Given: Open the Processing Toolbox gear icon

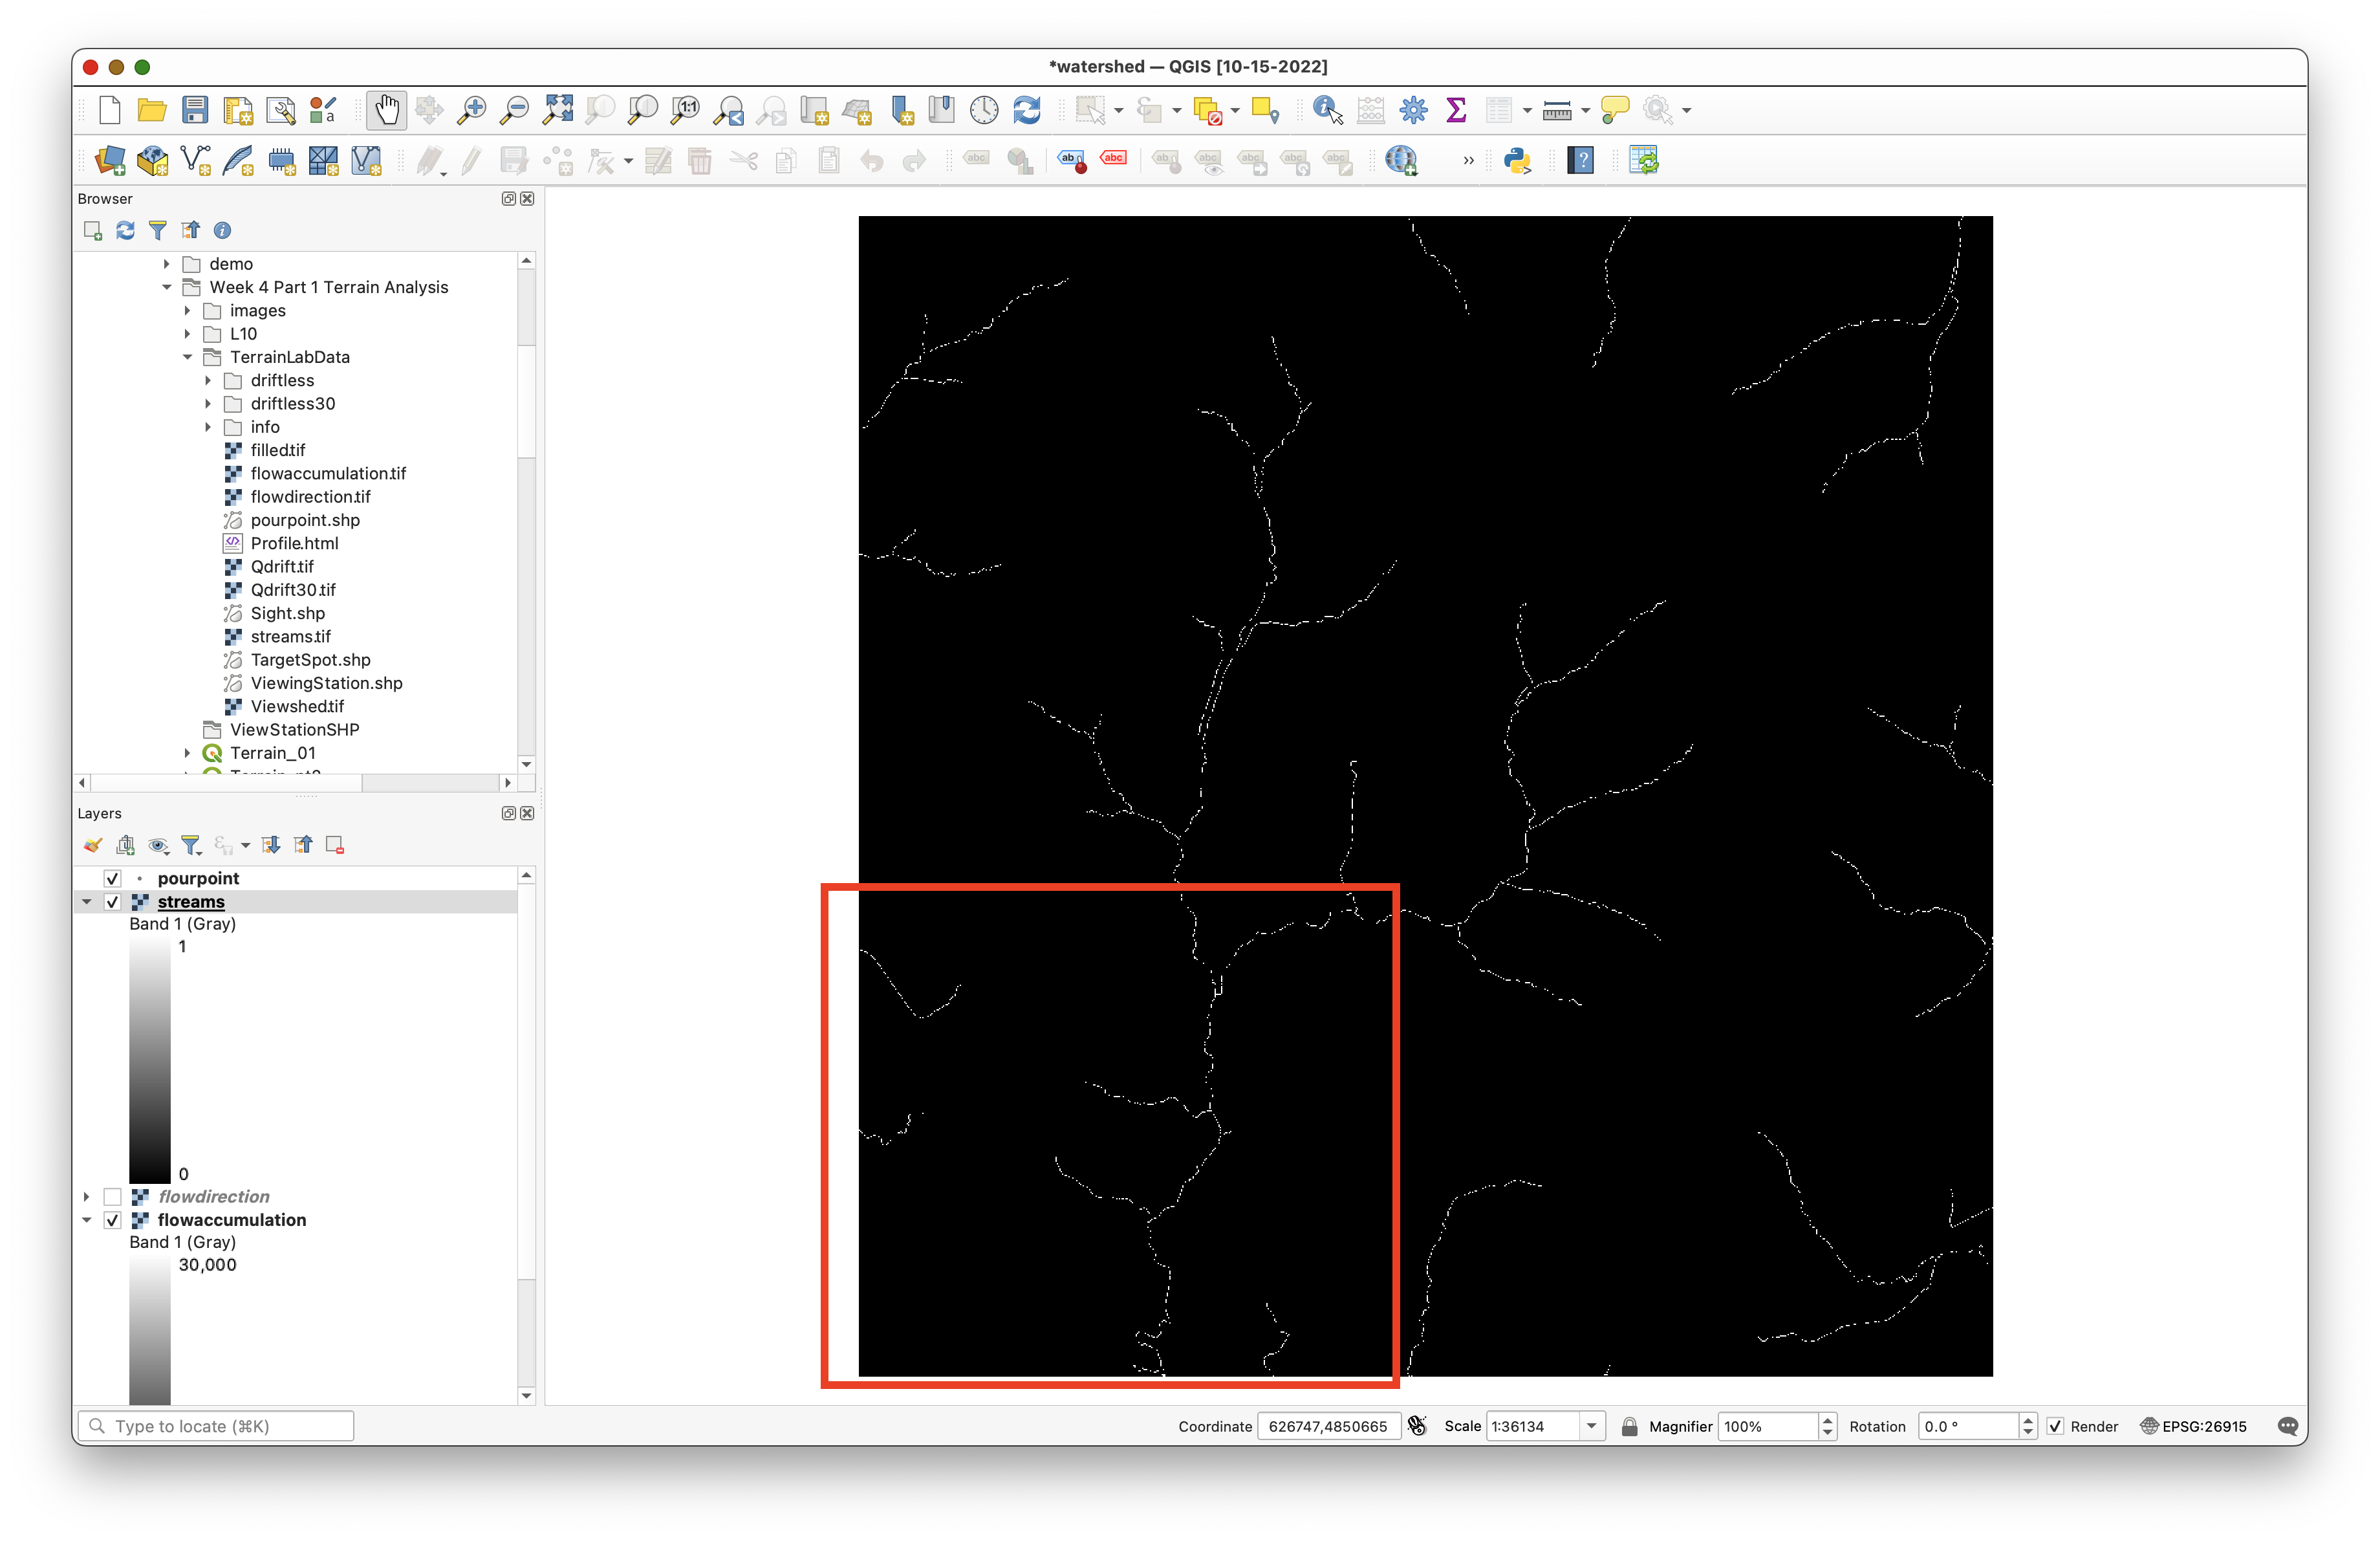Looking at the screenshot, I should tap(1413, 110).
